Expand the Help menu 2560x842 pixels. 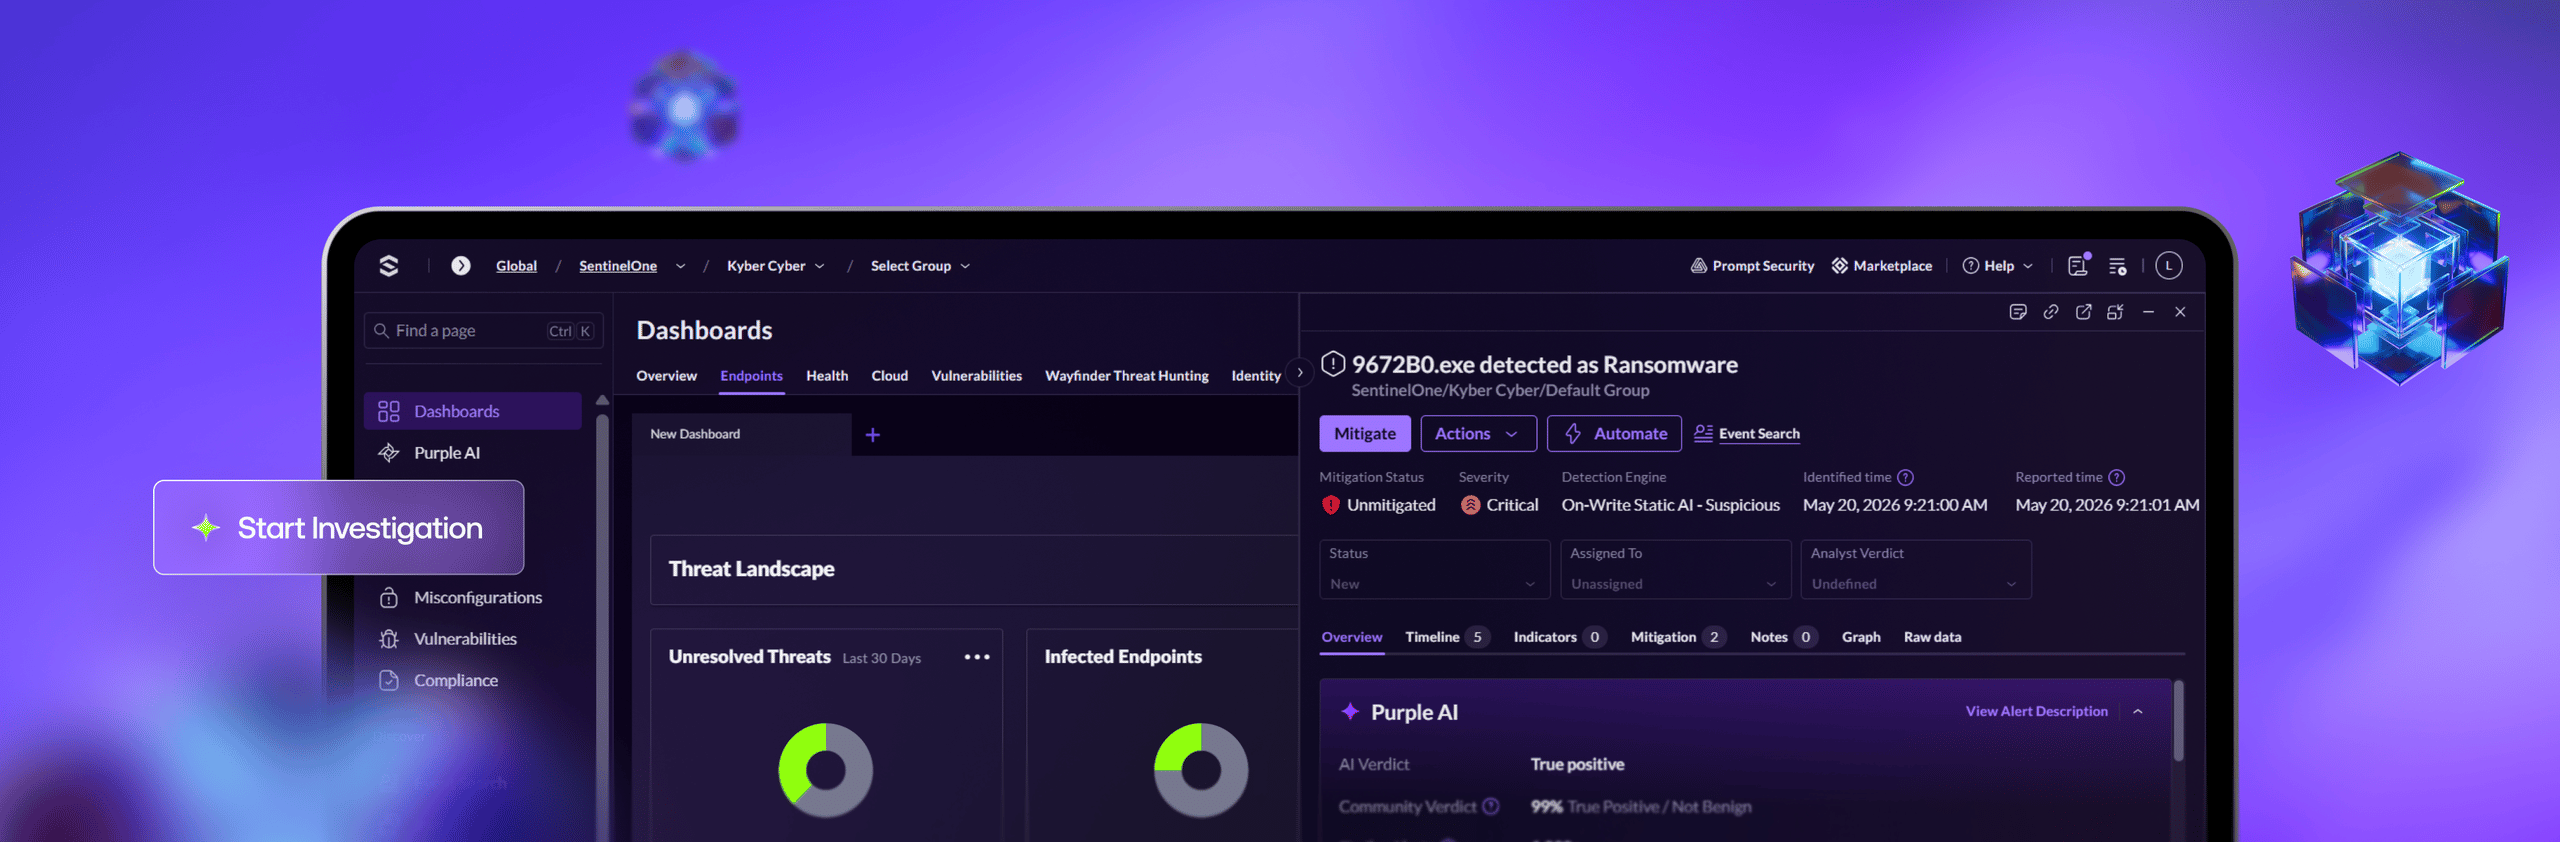tap(1997, 266)
